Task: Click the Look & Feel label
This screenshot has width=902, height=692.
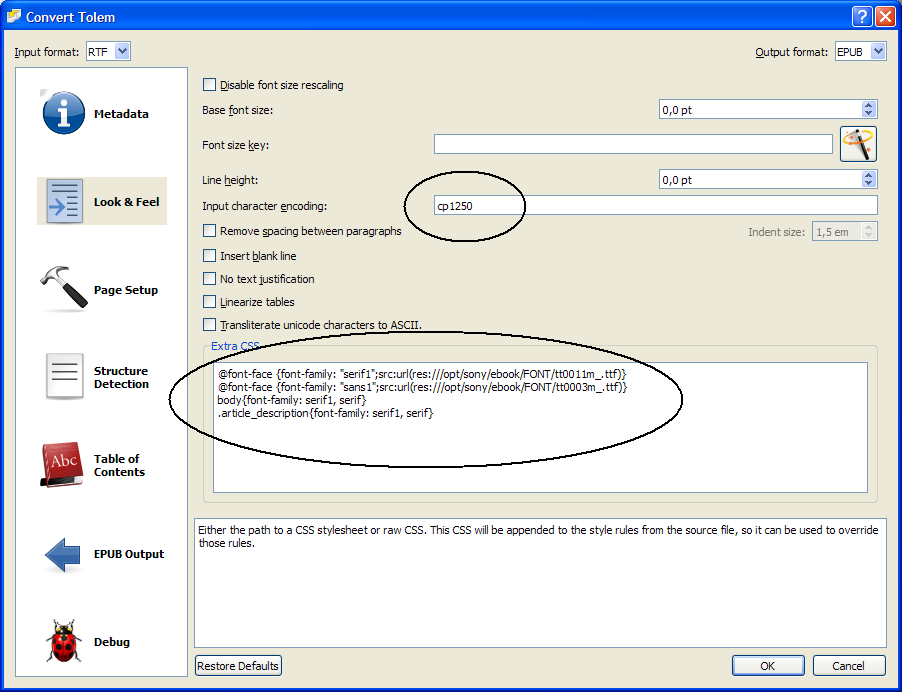Action: click(127, 202)
